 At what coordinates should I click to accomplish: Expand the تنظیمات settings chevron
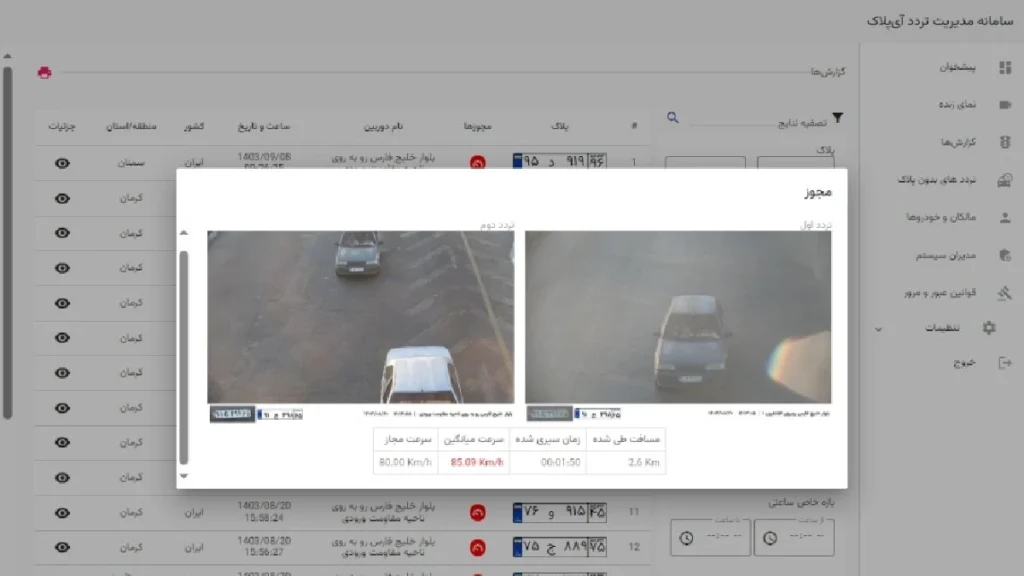point(878,329)
